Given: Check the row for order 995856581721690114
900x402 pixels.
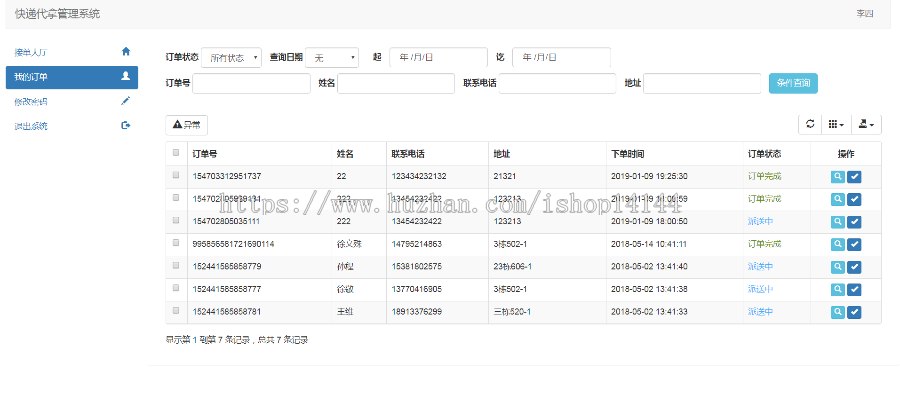Looking at the screenshot, I should tap(176, 243).
